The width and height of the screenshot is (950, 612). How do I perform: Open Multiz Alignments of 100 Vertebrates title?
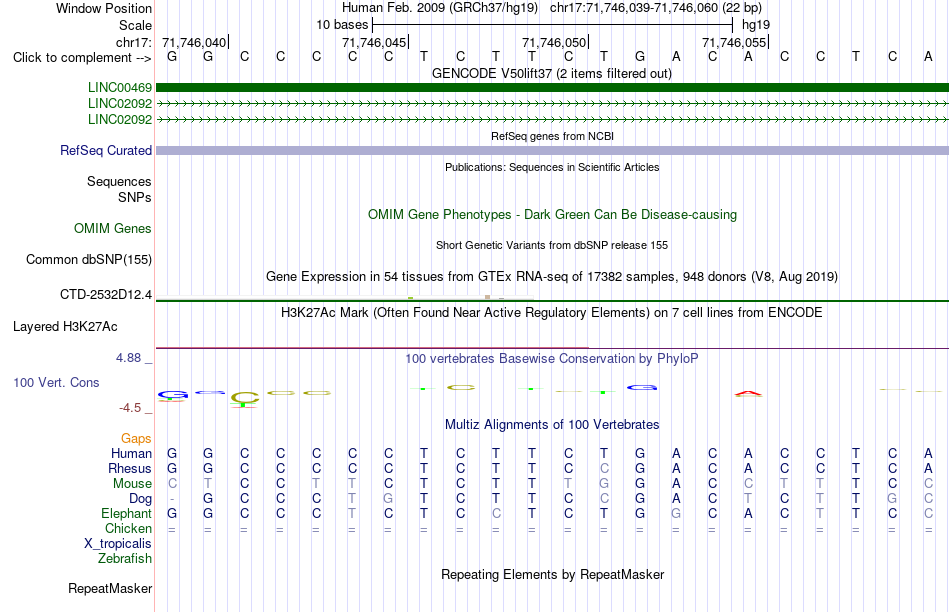552,425
